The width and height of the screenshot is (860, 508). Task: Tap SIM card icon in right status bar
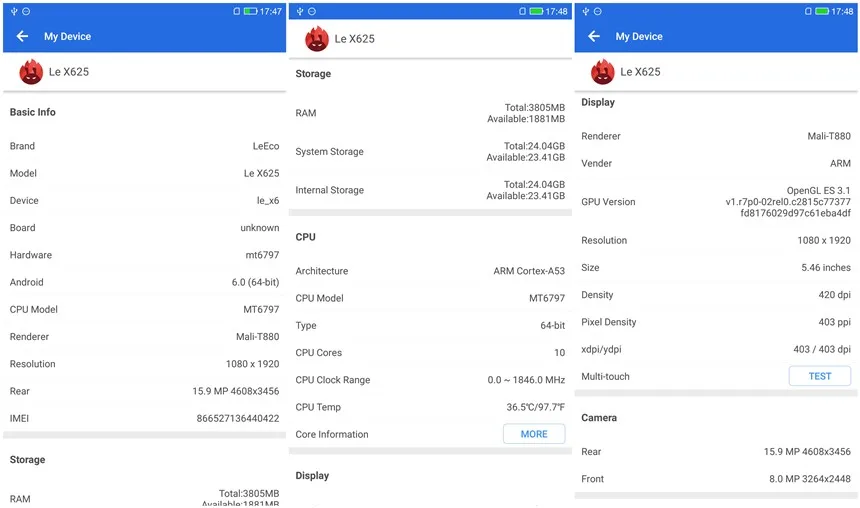point(808,11)
